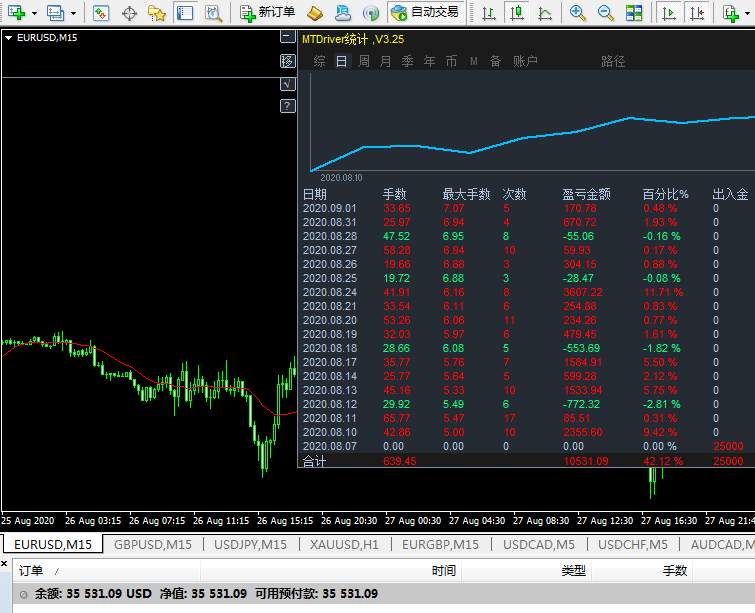Image resolution: width=755 pixels, height=613 pixels.
Task: Select the EURUSD,M15 chart tab
Action: point(53,545)
